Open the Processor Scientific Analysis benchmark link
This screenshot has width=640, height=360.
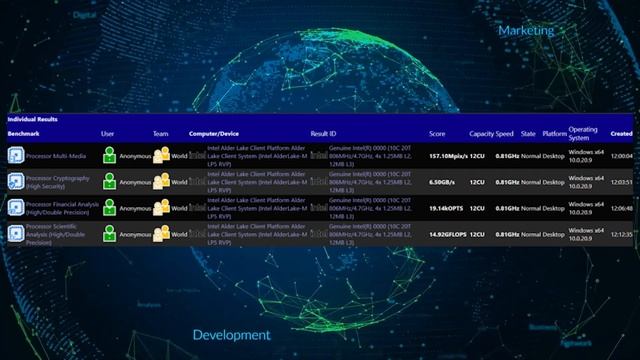[56, 234]
